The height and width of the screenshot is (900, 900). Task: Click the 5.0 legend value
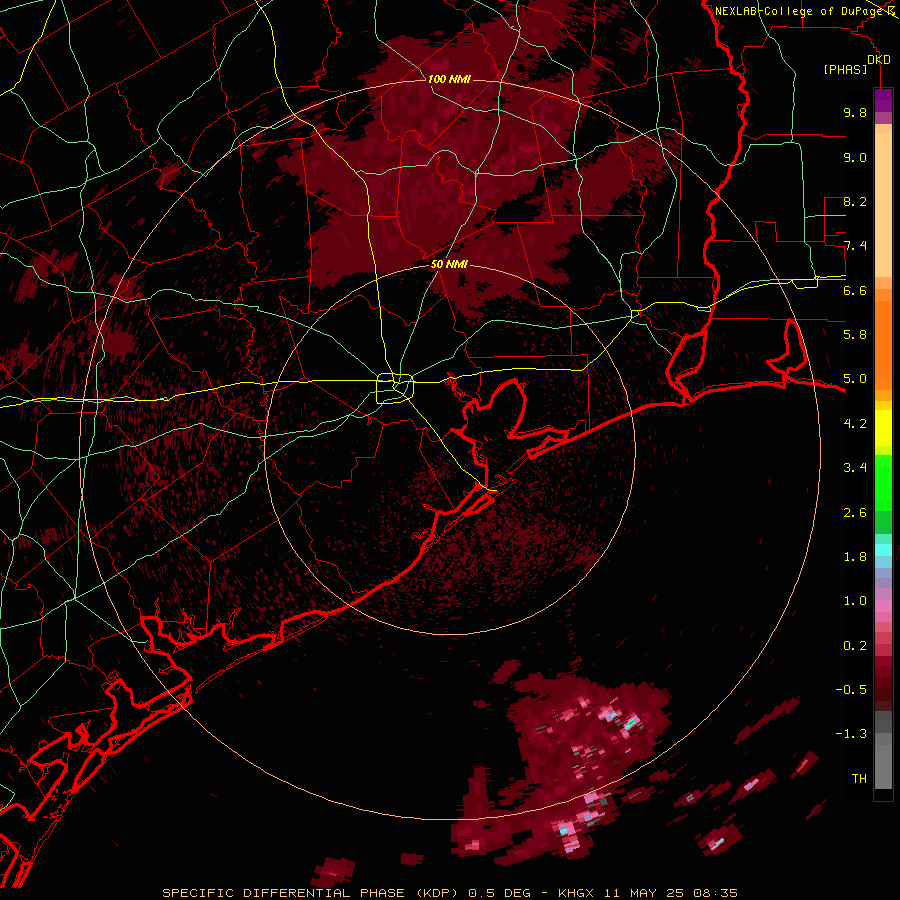coord(855,379)
